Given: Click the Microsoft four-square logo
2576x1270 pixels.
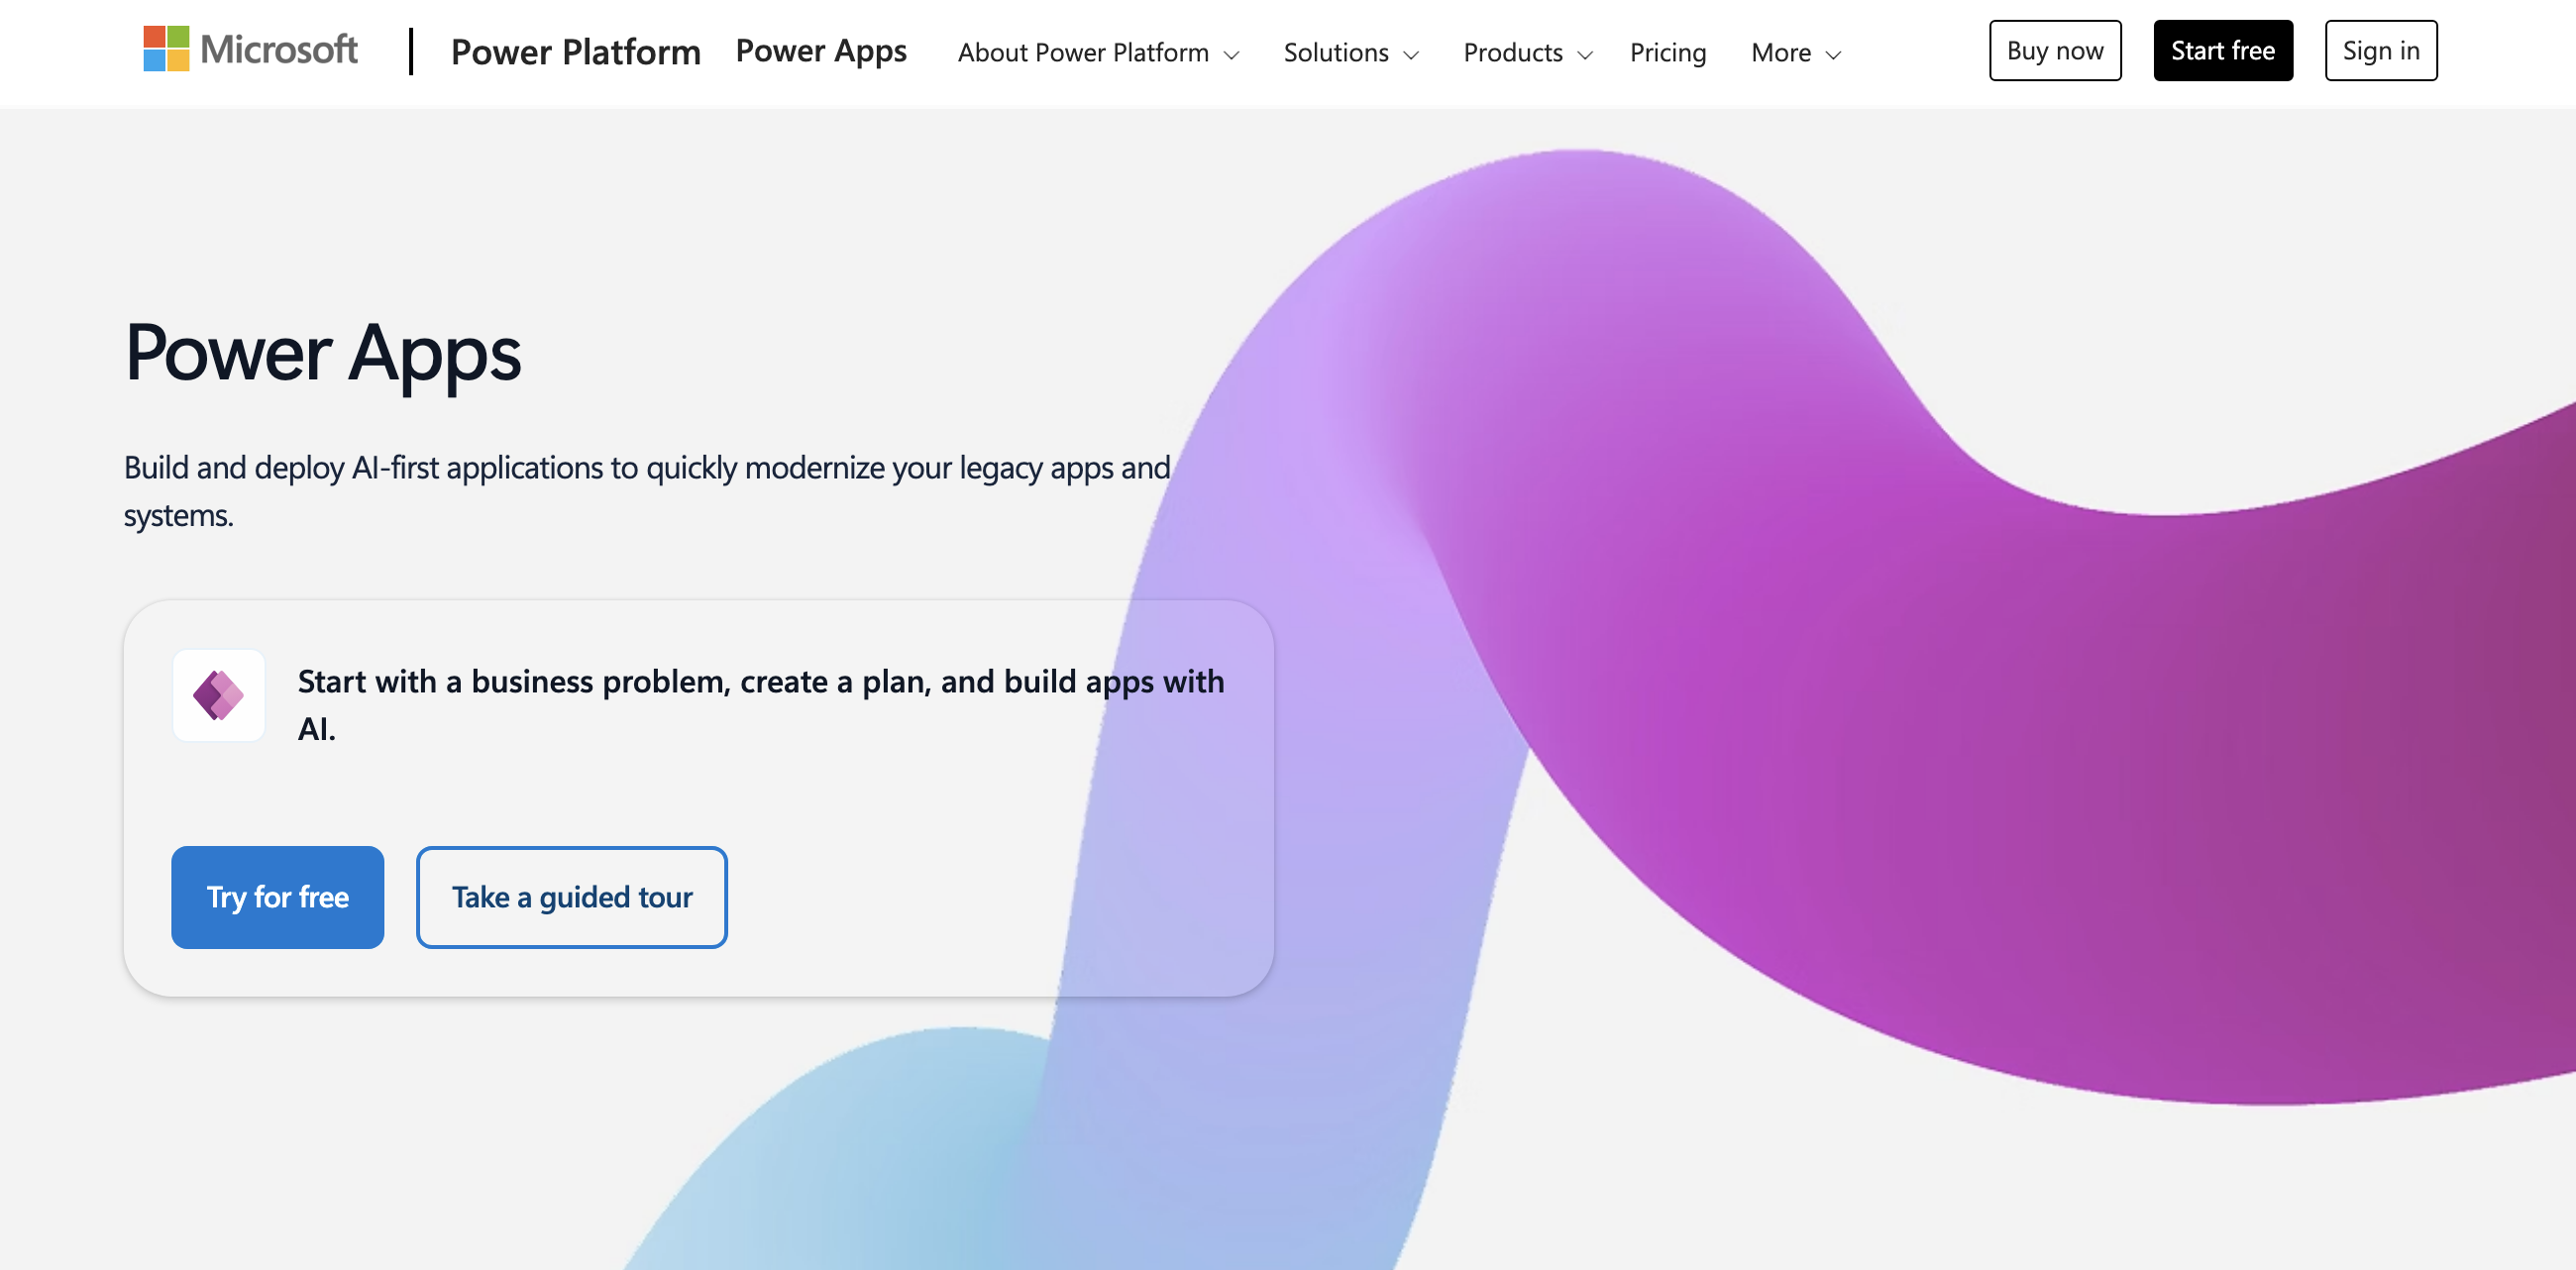Looking at the screenshot, I should [x=165, y=50].
